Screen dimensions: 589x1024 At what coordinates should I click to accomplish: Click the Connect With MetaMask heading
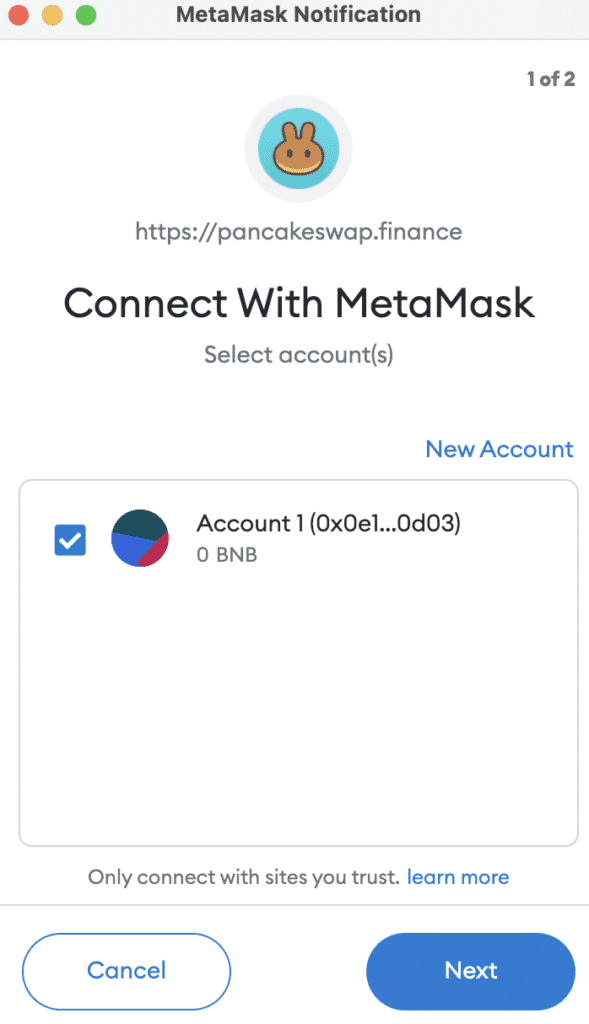click(x=298, y=303)
